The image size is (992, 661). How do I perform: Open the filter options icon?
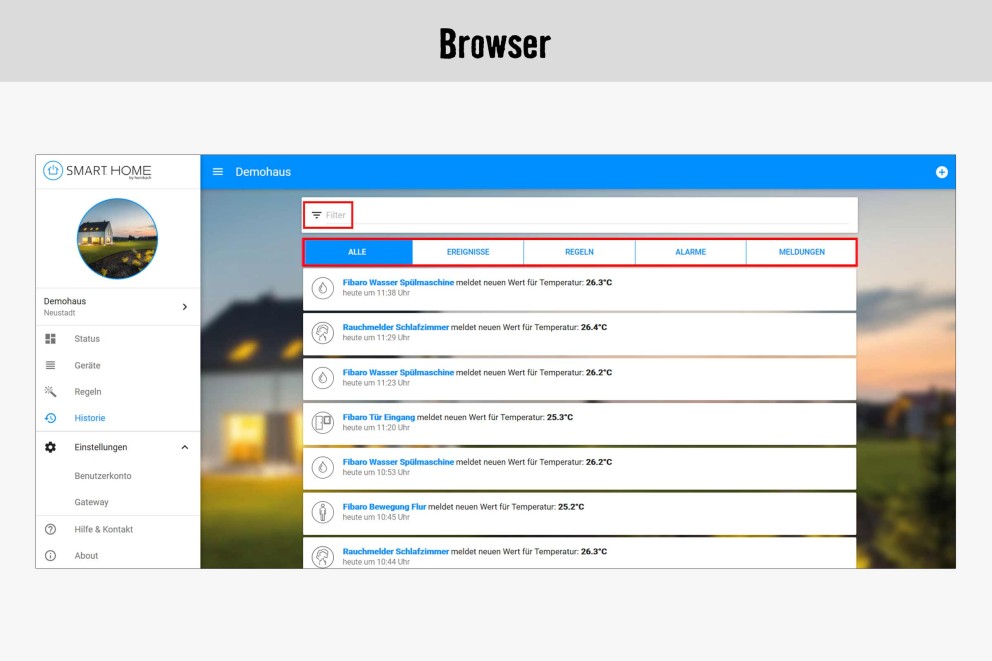tap(316, 215)
